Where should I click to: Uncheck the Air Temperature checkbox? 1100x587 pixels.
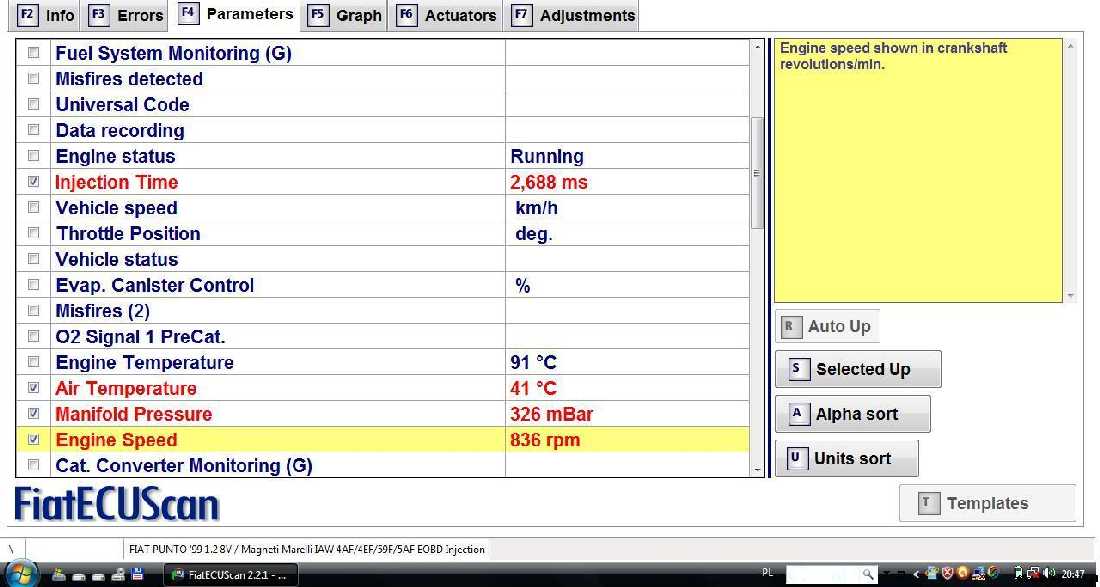click(33, 388)
